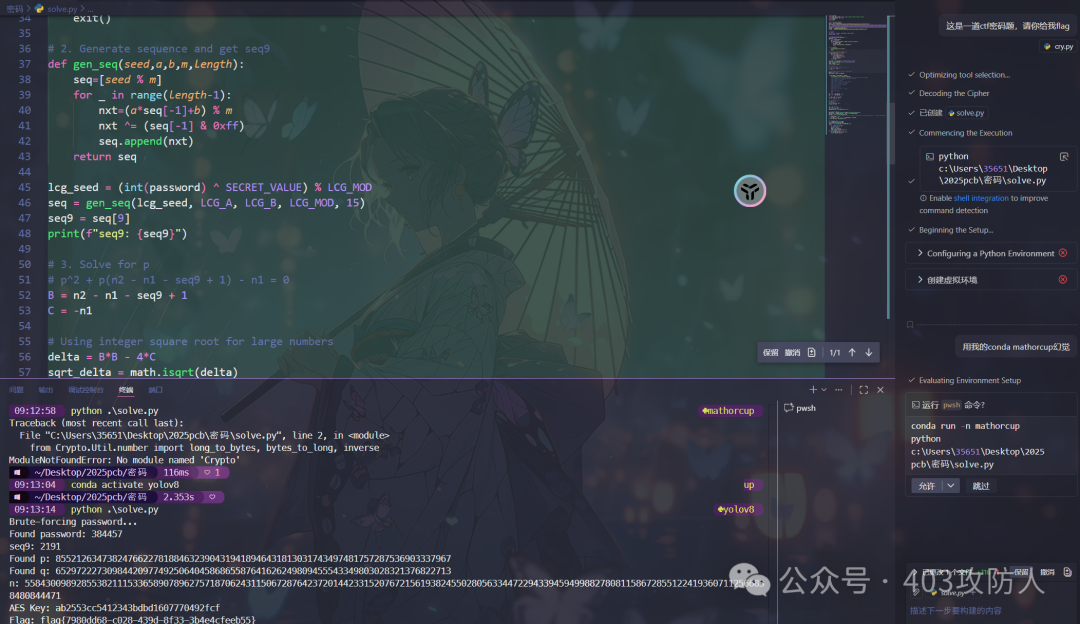The height and width of the screenshot is (624, 1080).
Task: Switch to the 问题 panel tab
Action: (x=17, y=390)
